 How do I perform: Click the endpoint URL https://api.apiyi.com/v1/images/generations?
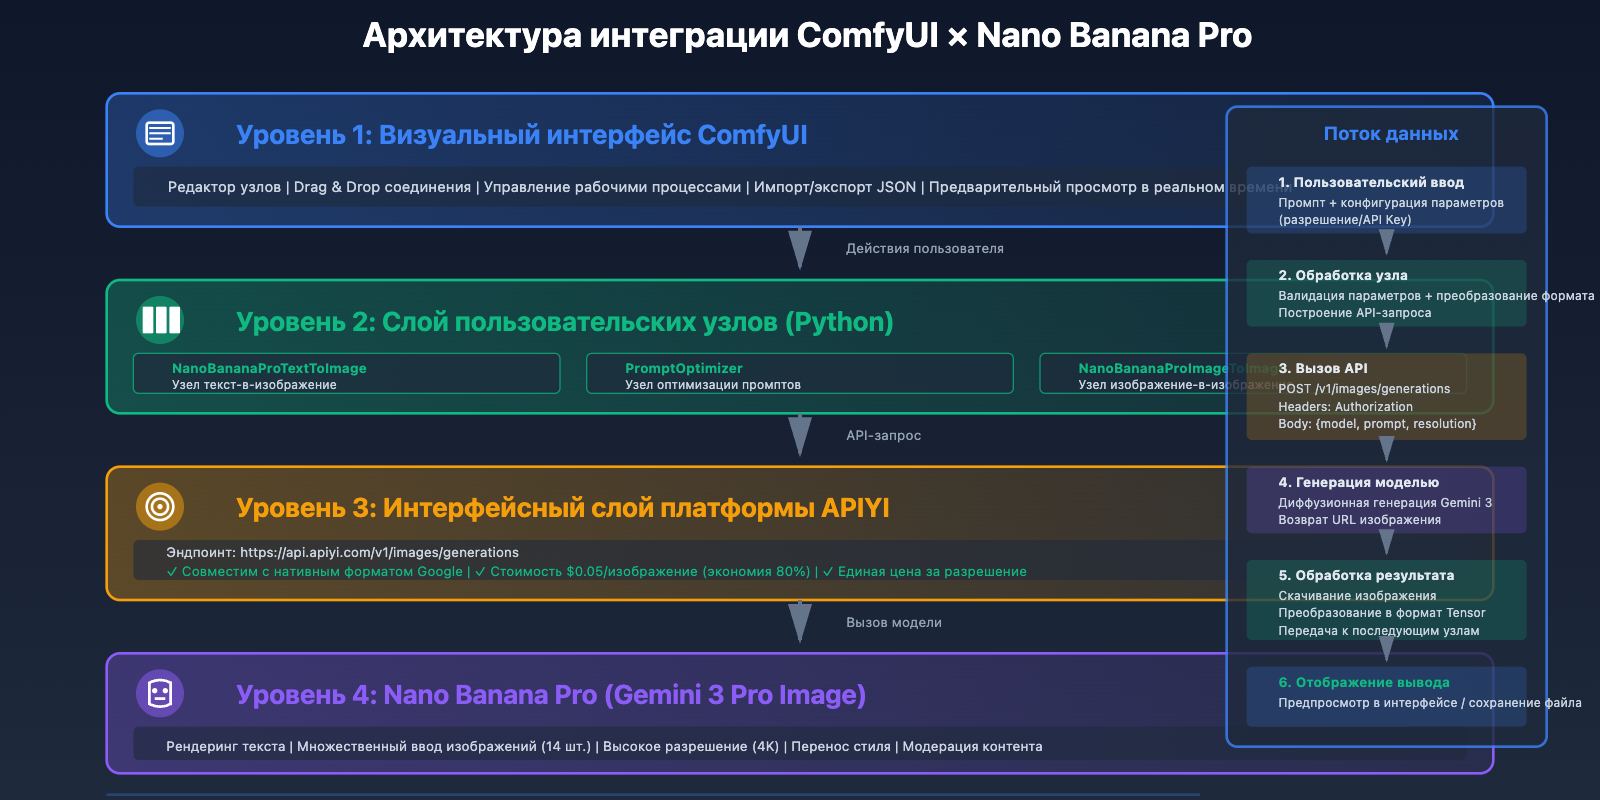coord(380,552)
